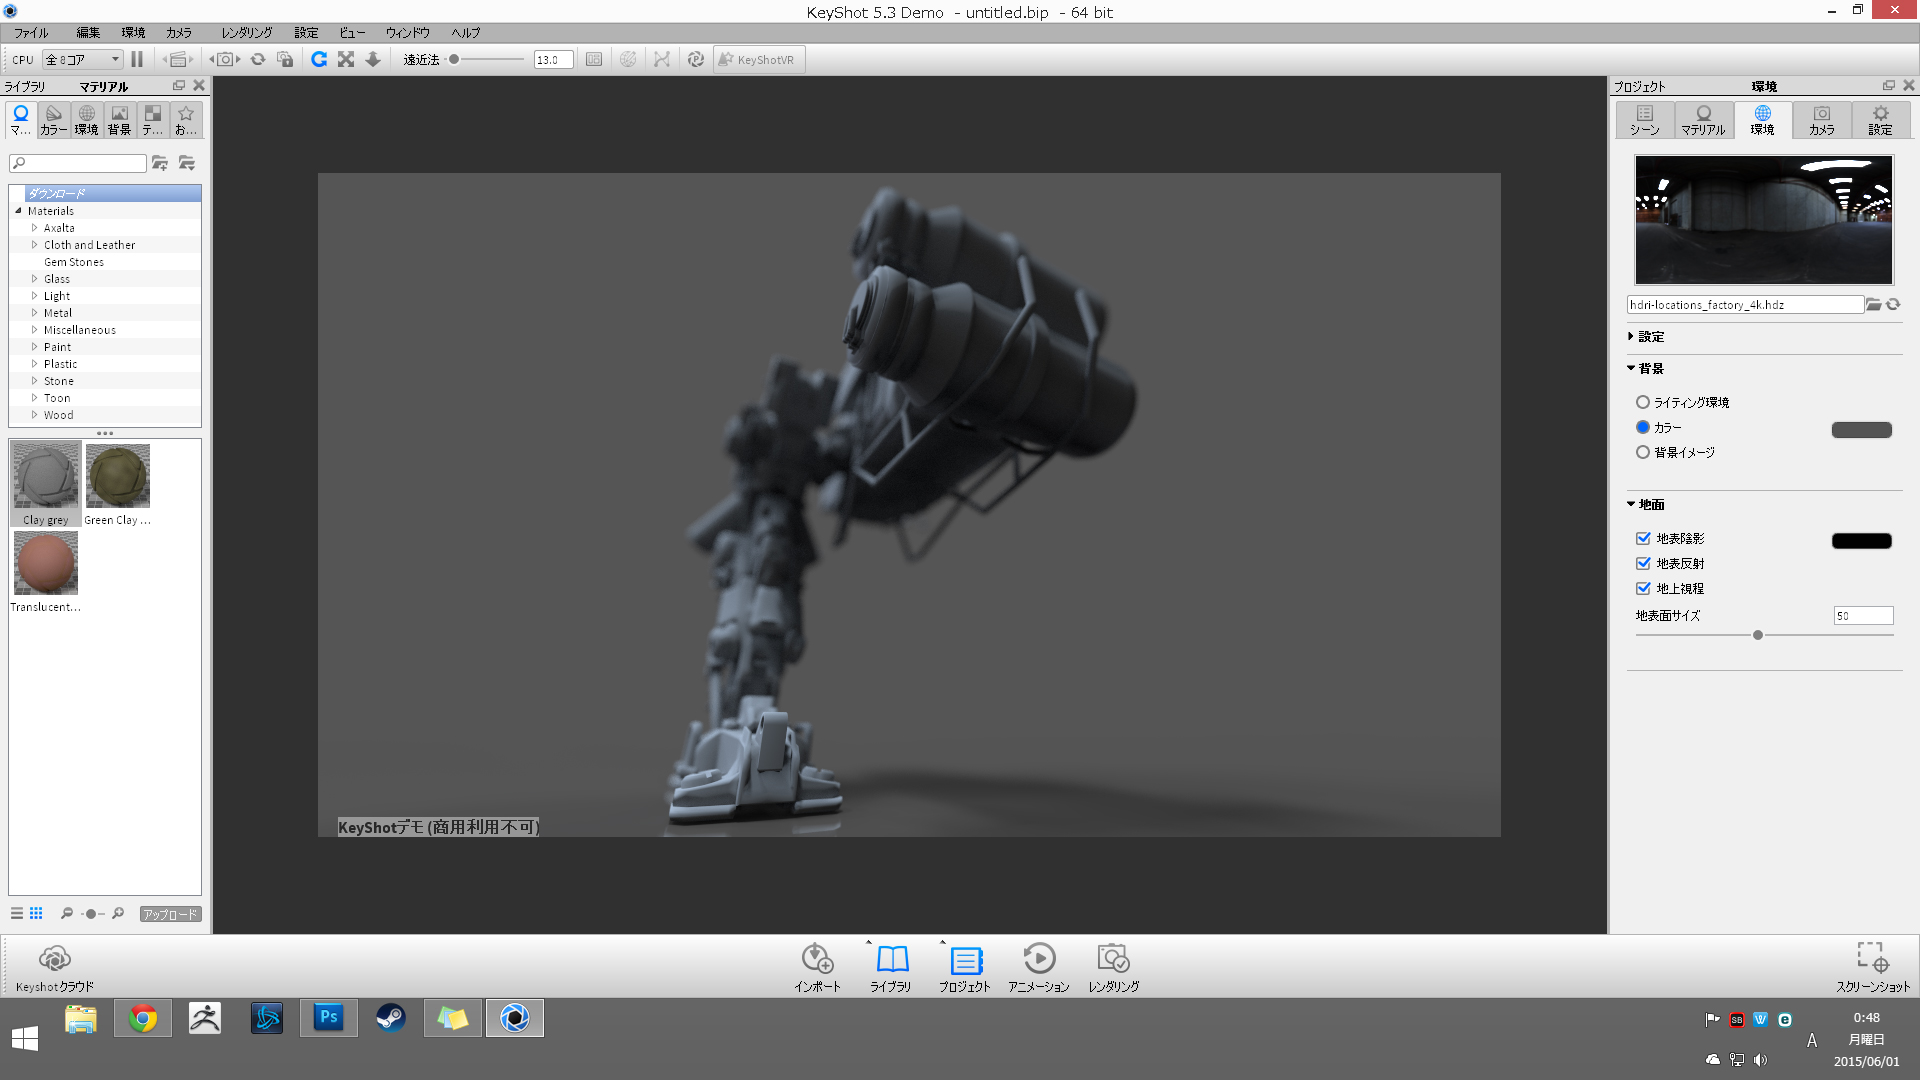1920x1080 pixels.
Task: Open the CPU cores dropdown
Action: [x=83, y=59]
